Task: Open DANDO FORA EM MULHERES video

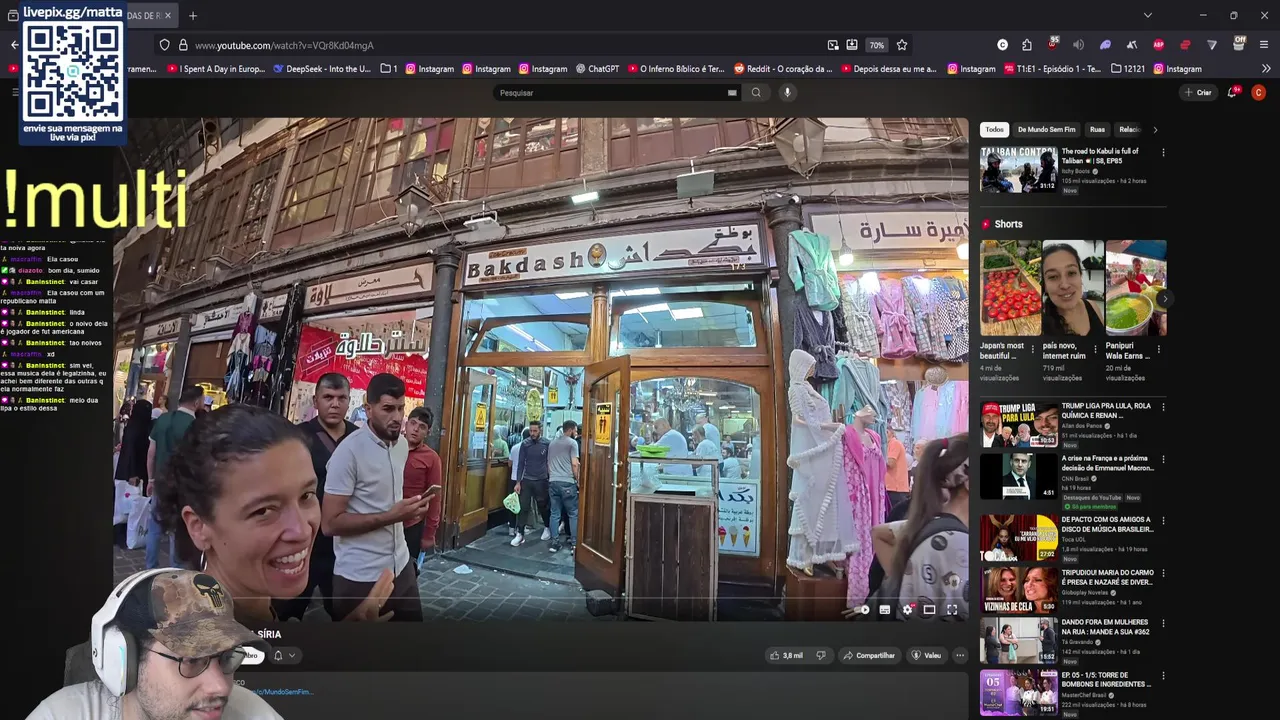Action: (1018, 640)
